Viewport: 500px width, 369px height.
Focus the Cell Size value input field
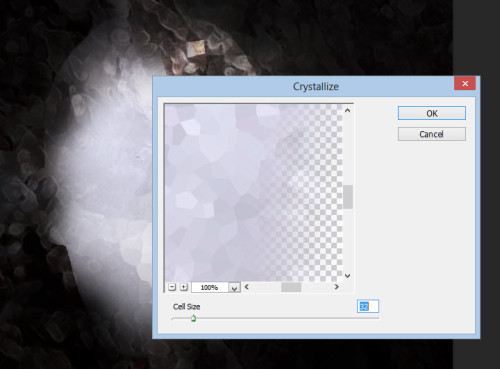point(368,306)
